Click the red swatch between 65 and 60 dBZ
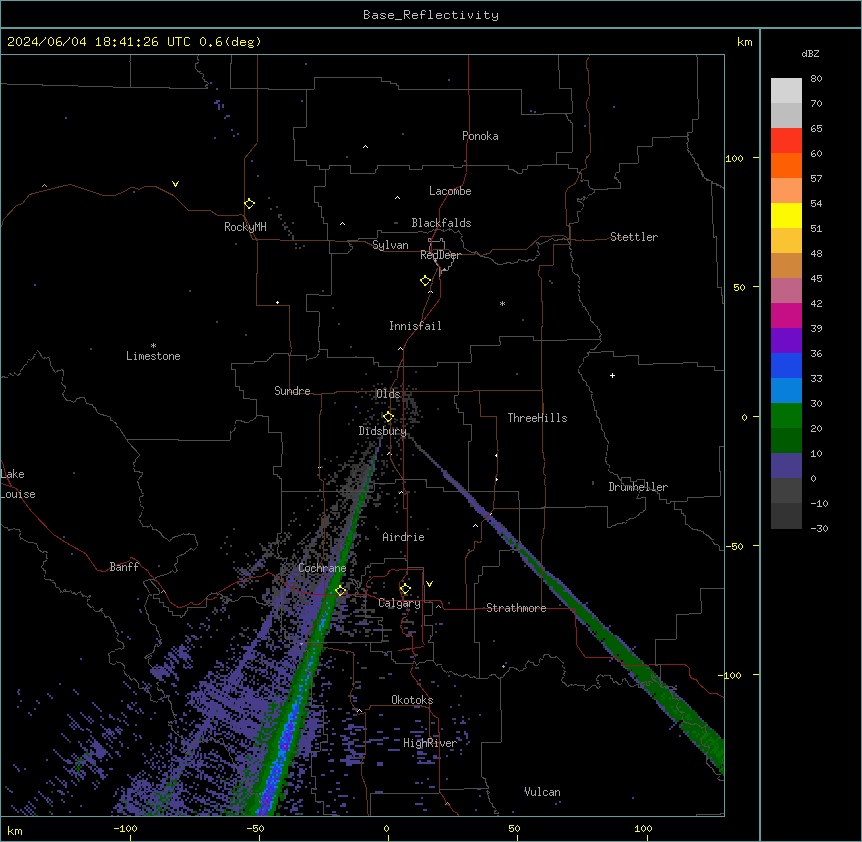The height and width of the screenshot is (842, 862). pos(786,140)
